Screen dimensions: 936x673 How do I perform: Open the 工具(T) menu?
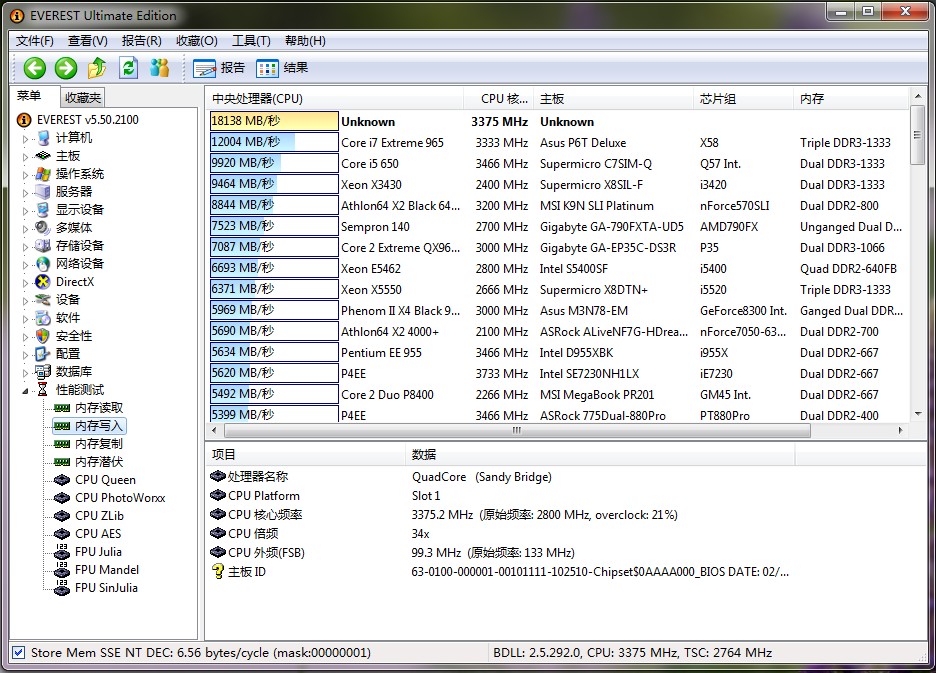(251, 41)
